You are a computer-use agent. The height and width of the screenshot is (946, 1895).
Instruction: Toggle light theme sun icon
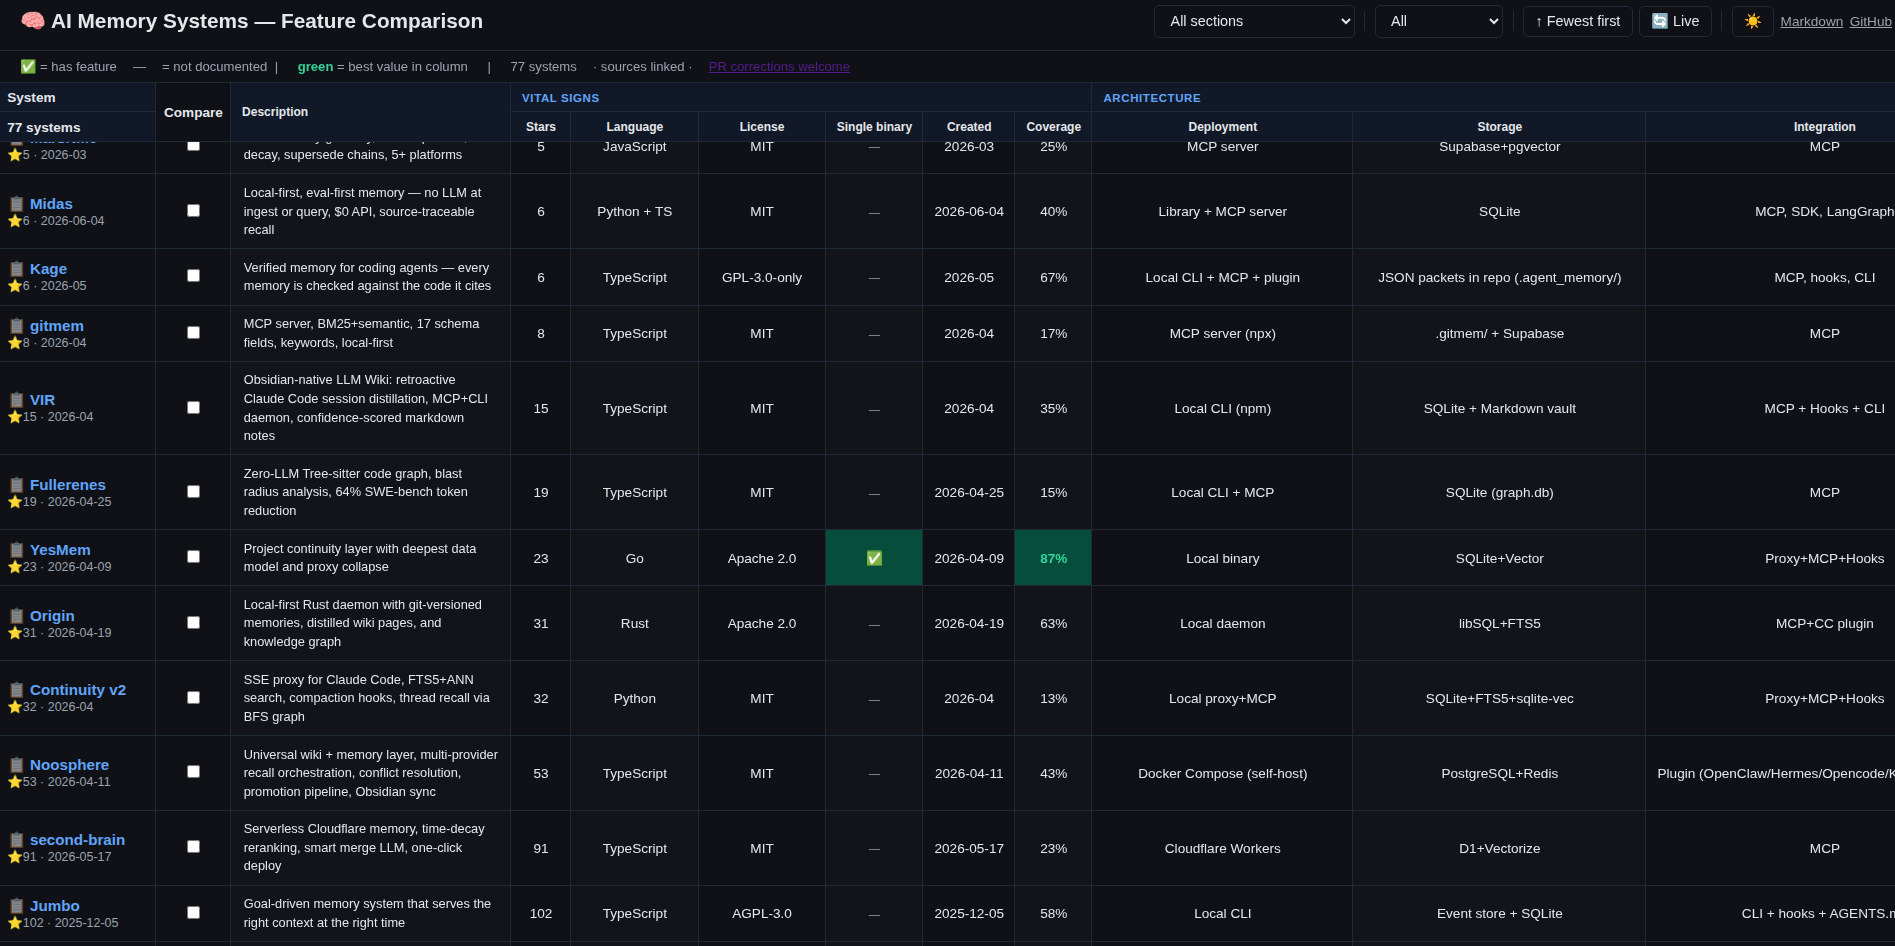1752,21
